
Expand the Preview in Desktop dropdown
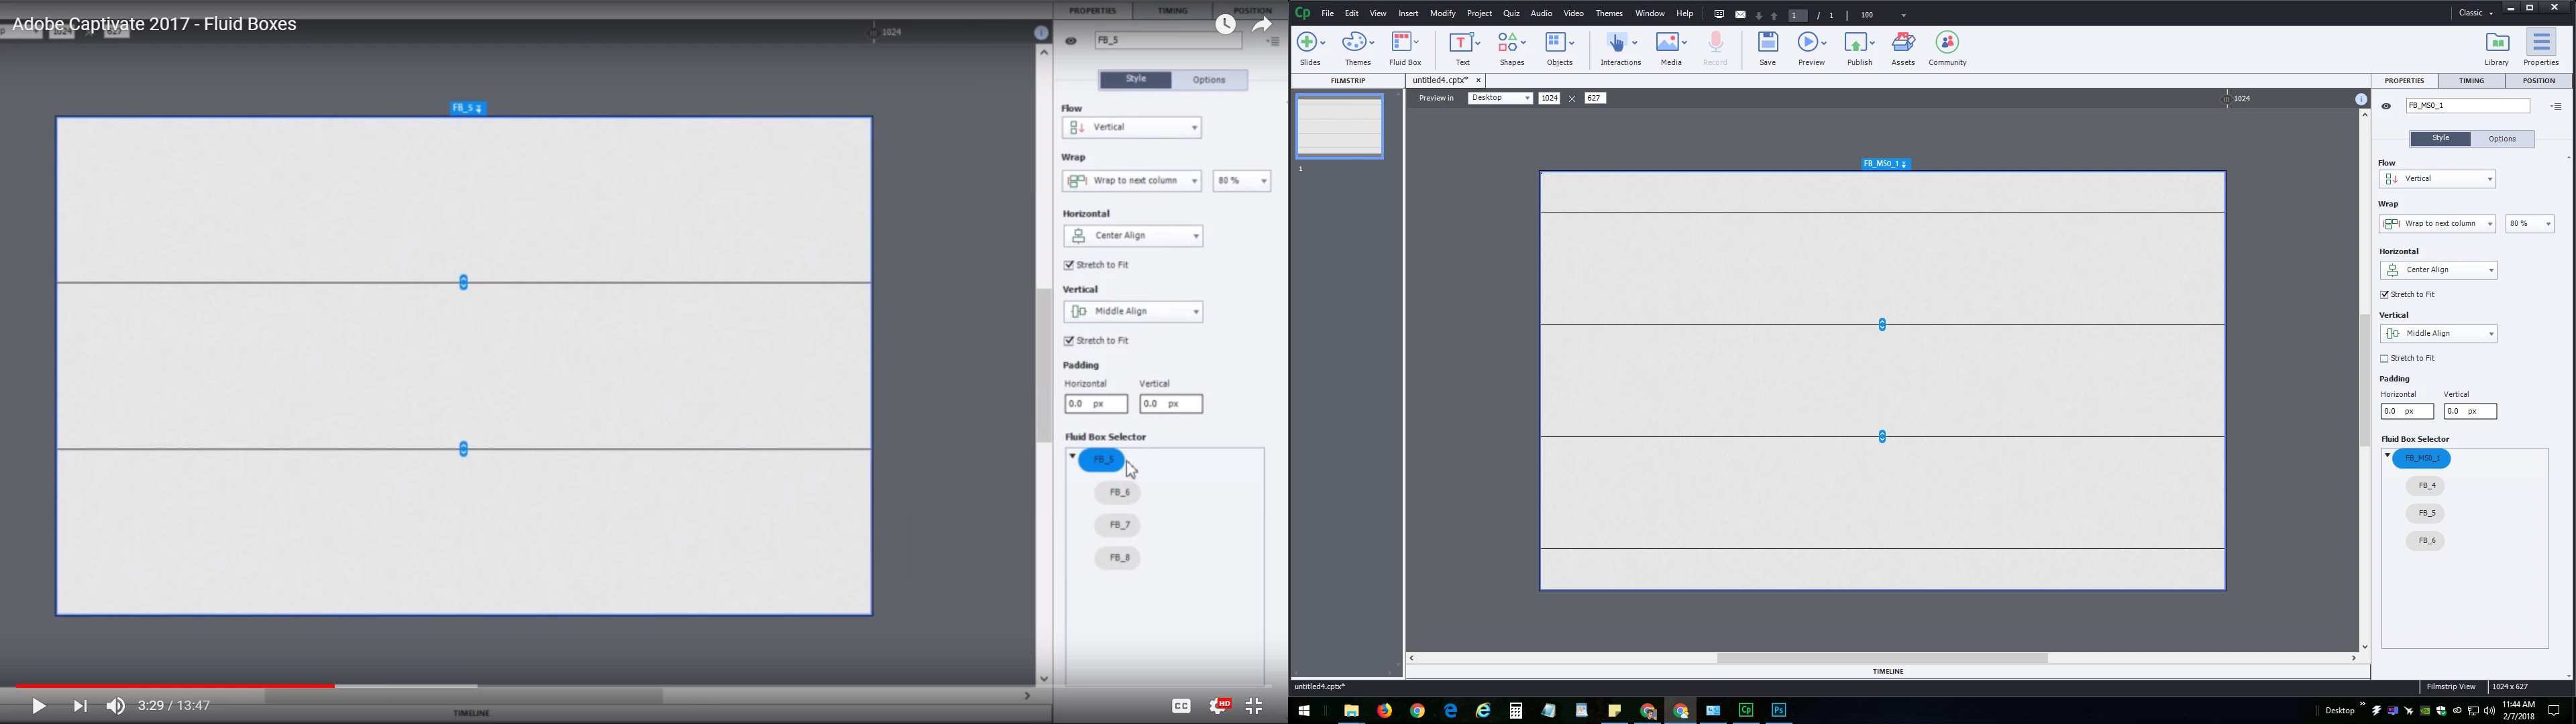pos(1500,98)
